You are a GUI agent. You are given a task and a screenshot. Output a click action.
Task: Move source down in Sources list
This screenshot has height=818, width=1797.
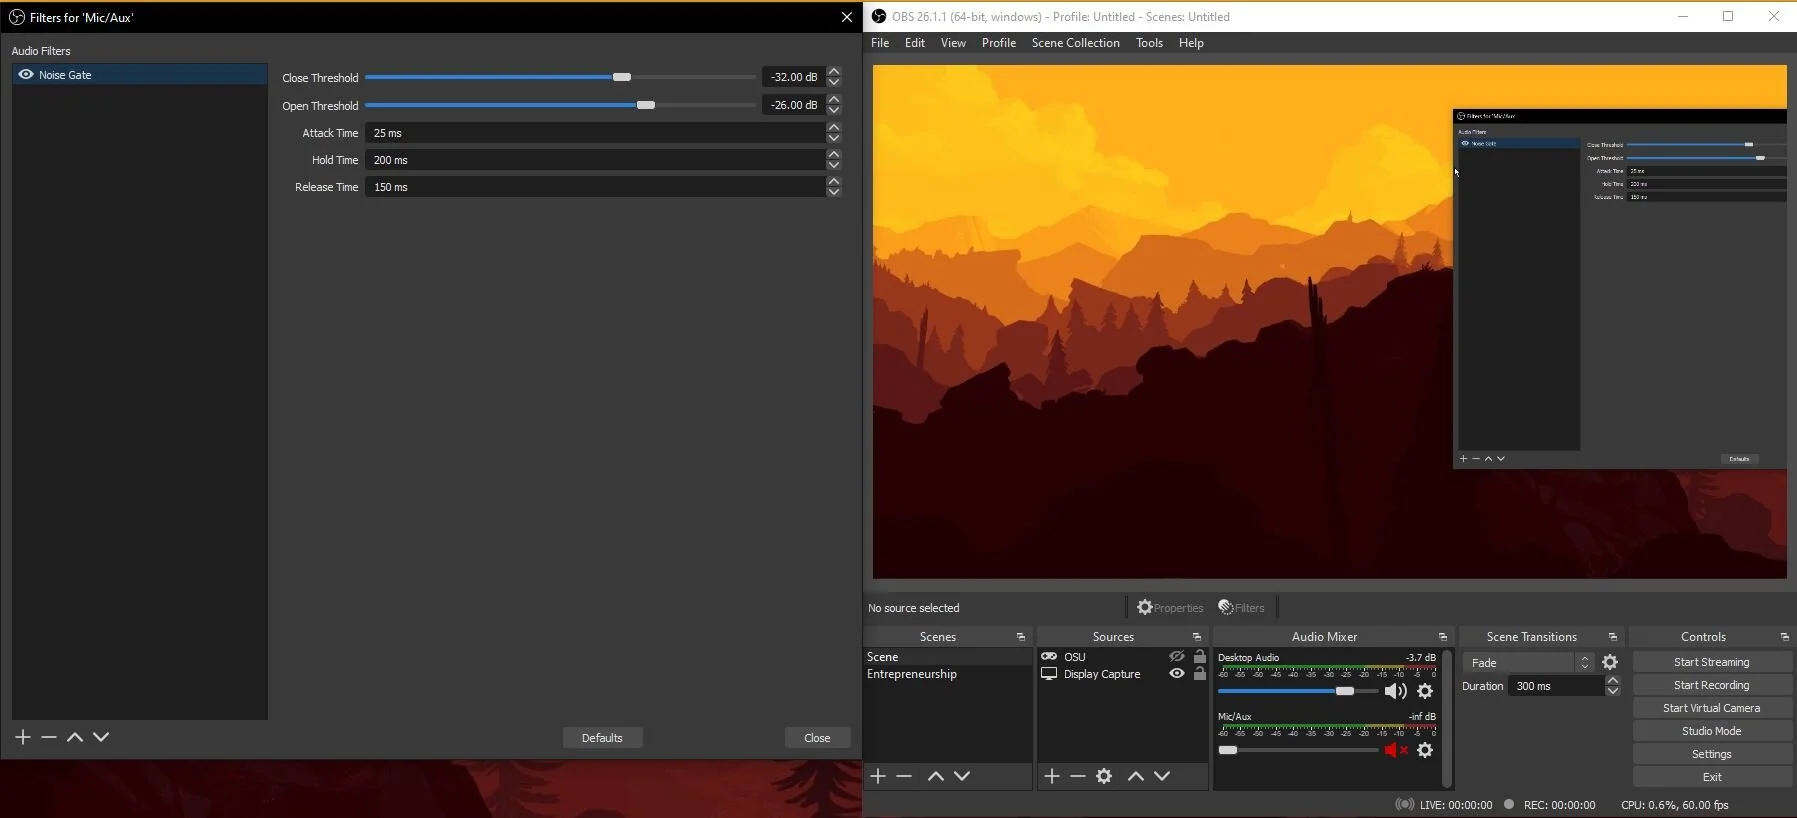coord(1162,776)
